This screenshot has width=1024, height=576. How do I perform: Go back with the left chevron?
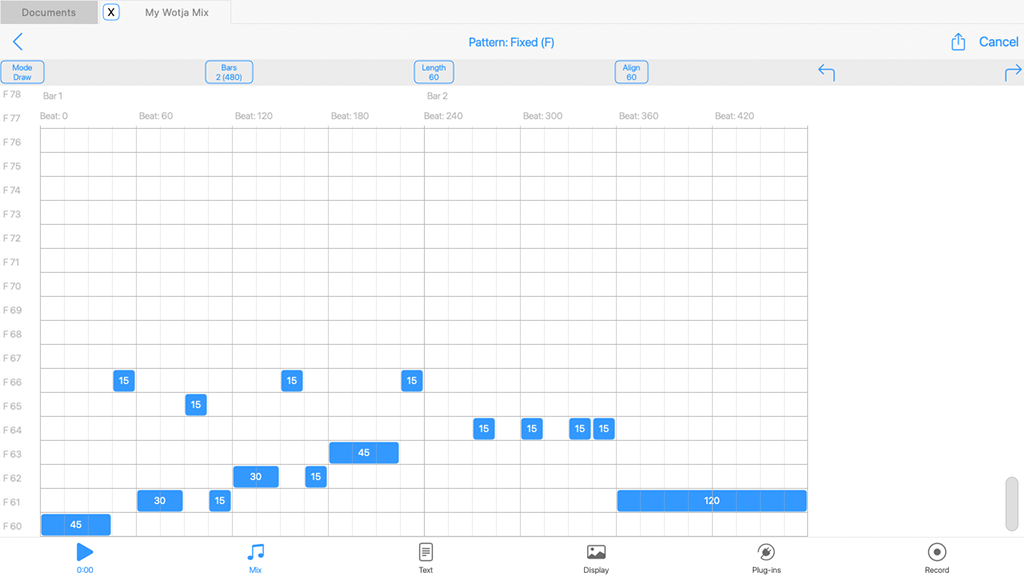pos(18,42)
